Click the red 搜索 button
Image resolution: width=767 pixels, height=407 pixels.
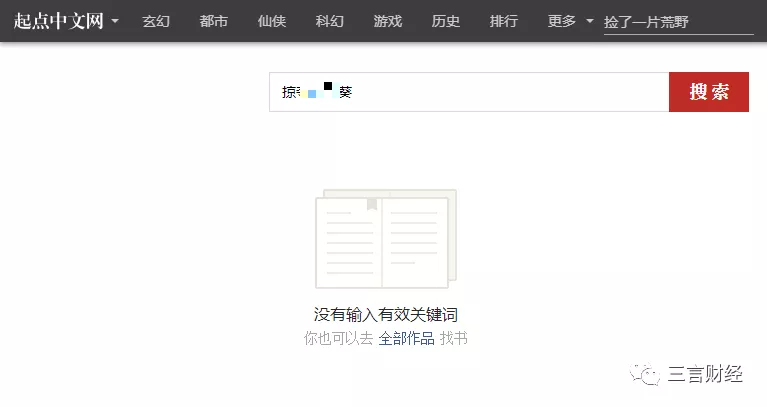(709, 92)
